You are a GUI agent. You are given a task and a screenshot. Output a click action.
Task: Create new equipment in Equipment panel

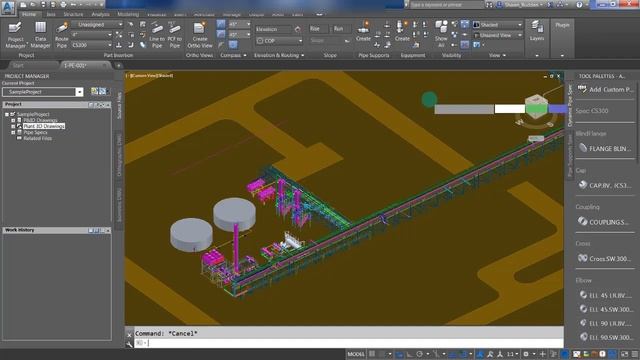pos(402,32)
